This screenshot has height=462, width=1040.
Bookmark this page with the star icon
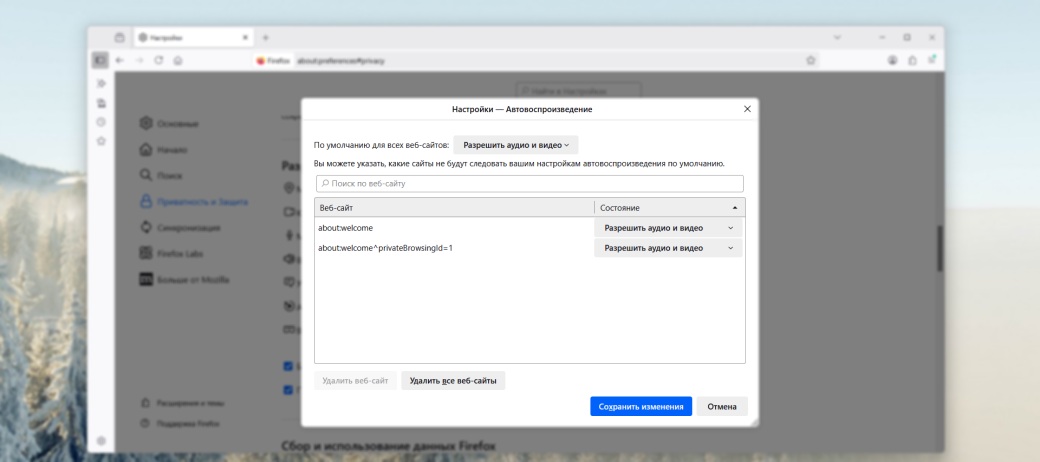[x=810, y=61]
